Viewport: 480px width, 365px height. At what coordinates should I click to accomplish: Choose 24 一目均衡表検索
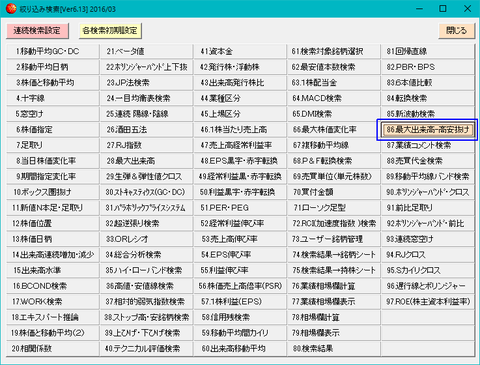[x=146, y=98]
